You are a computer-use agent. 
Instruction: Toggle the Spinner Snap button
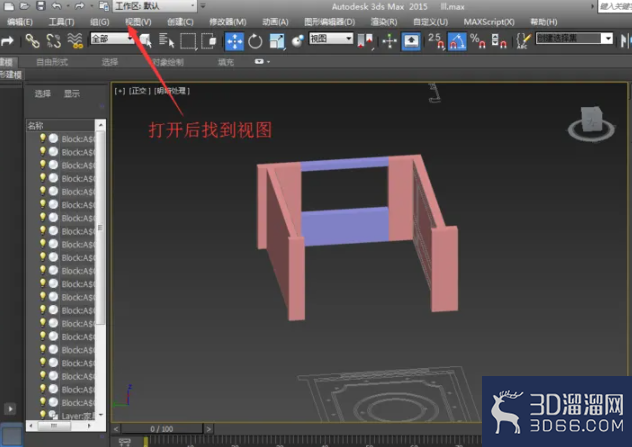click(499, 41)
